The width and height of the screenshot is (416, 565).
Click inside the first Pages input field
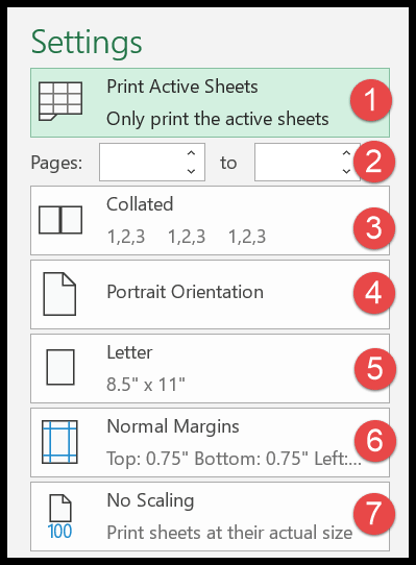point(142,162)
